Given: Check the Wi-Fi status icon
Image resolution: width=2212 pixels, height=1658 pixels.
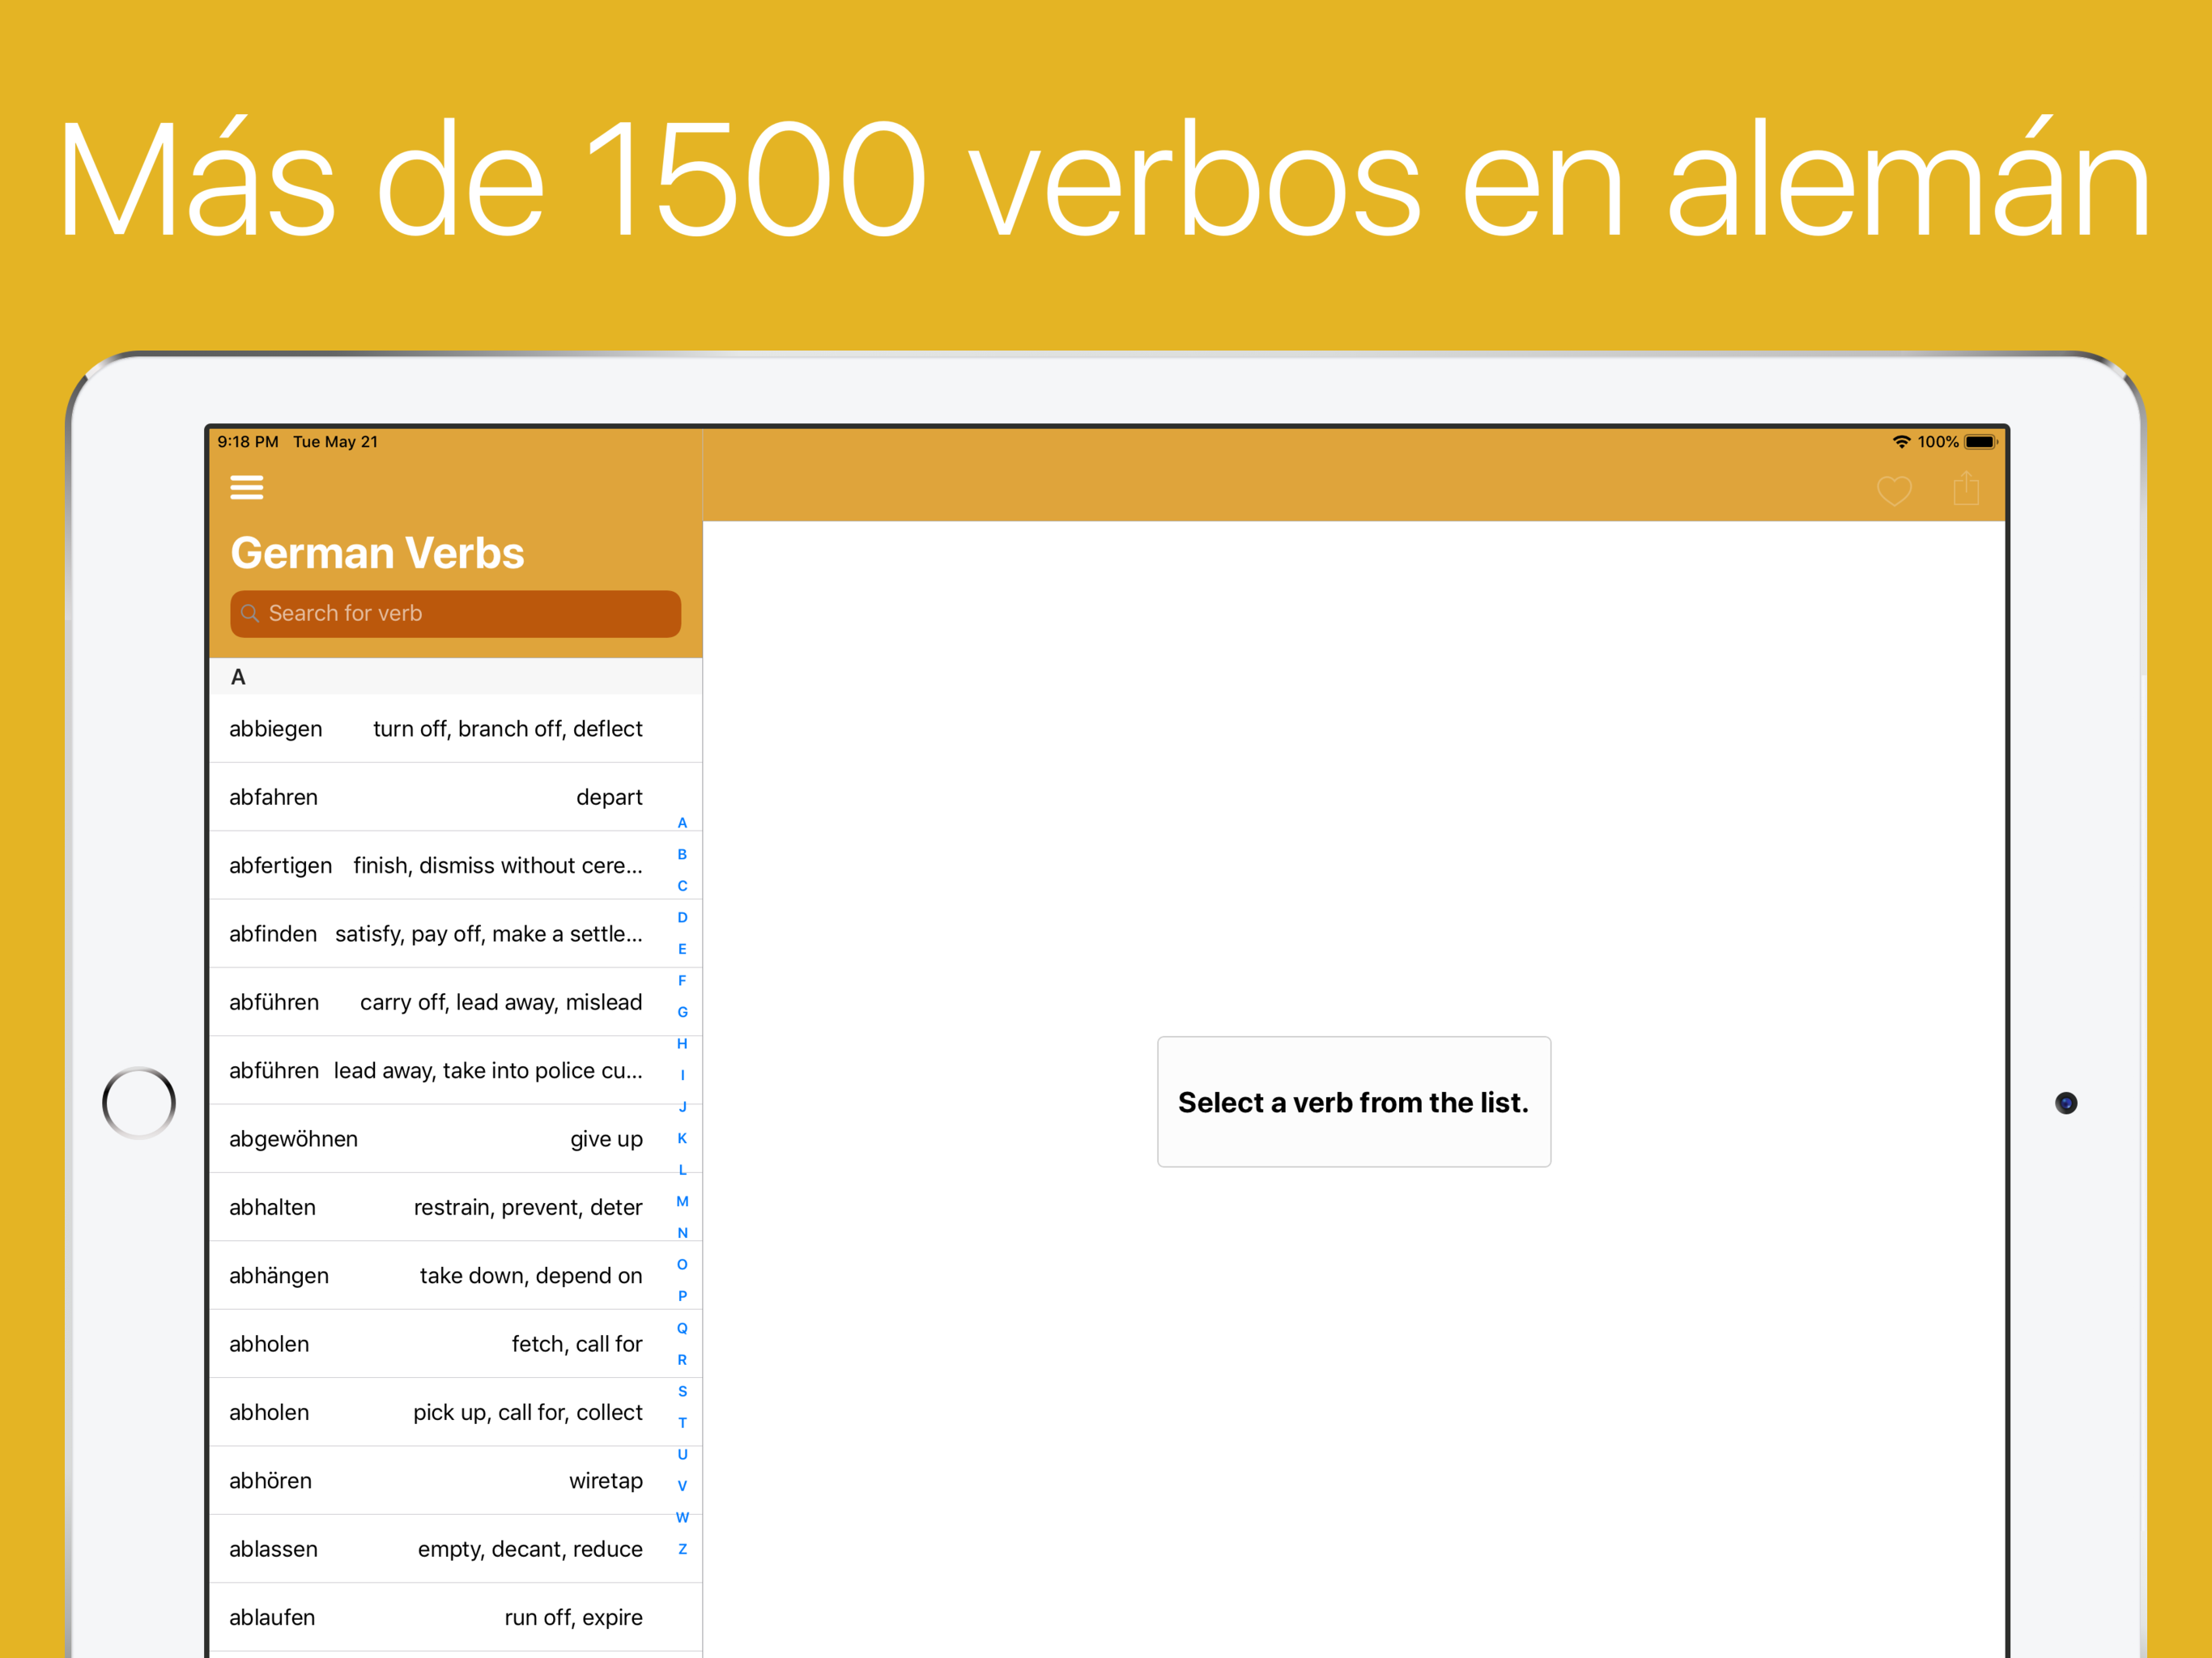Looking at the screenshot, I should pyautogui.click(x=1901, y=442).
